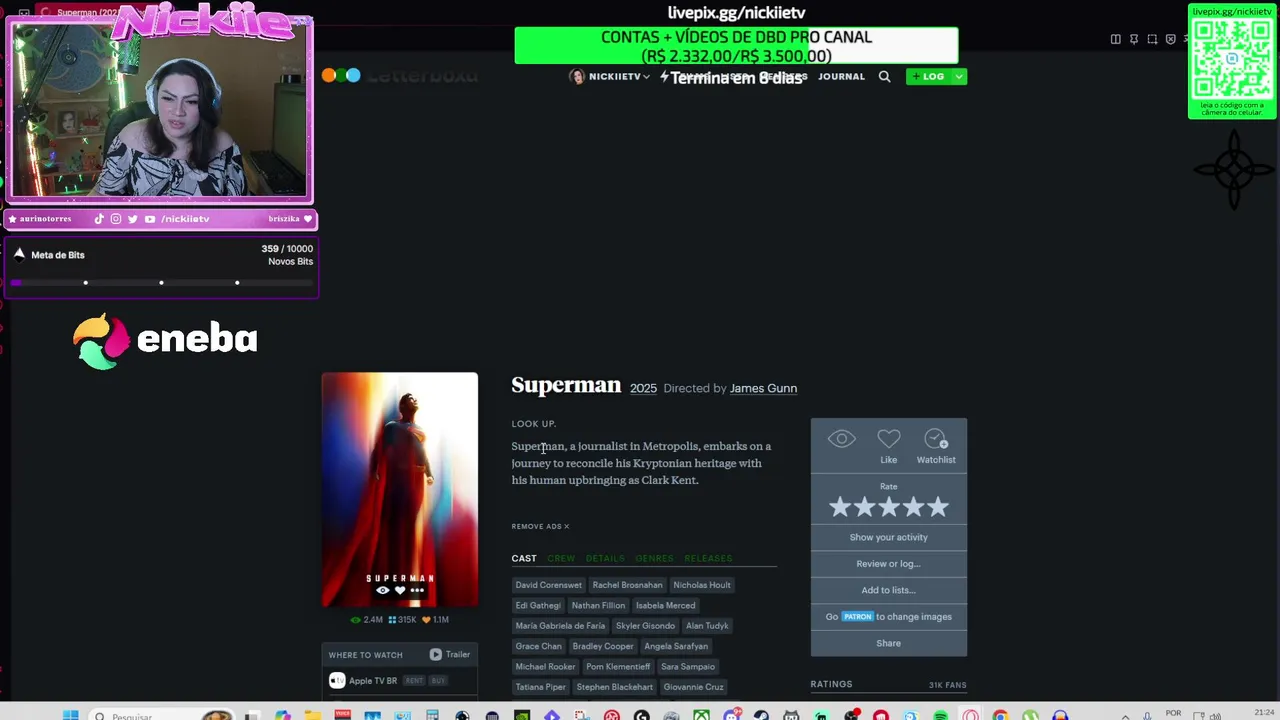1280x720 pixels.
Task: Open cast member Michael Rooker
Action: pos(545,667)
